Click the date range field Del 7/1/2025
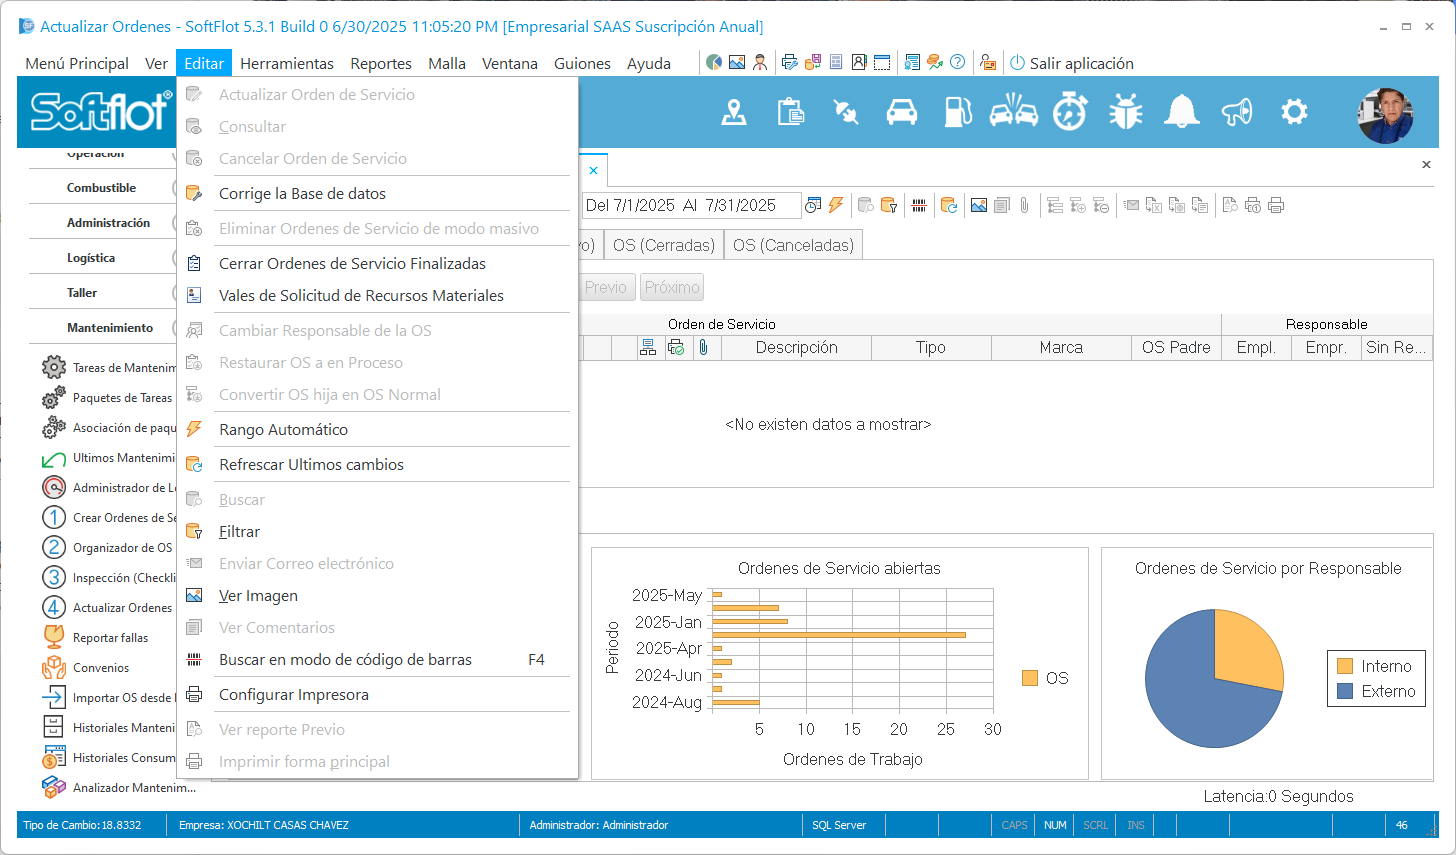Screen dimensions: 1456x855 pos(690,205)
